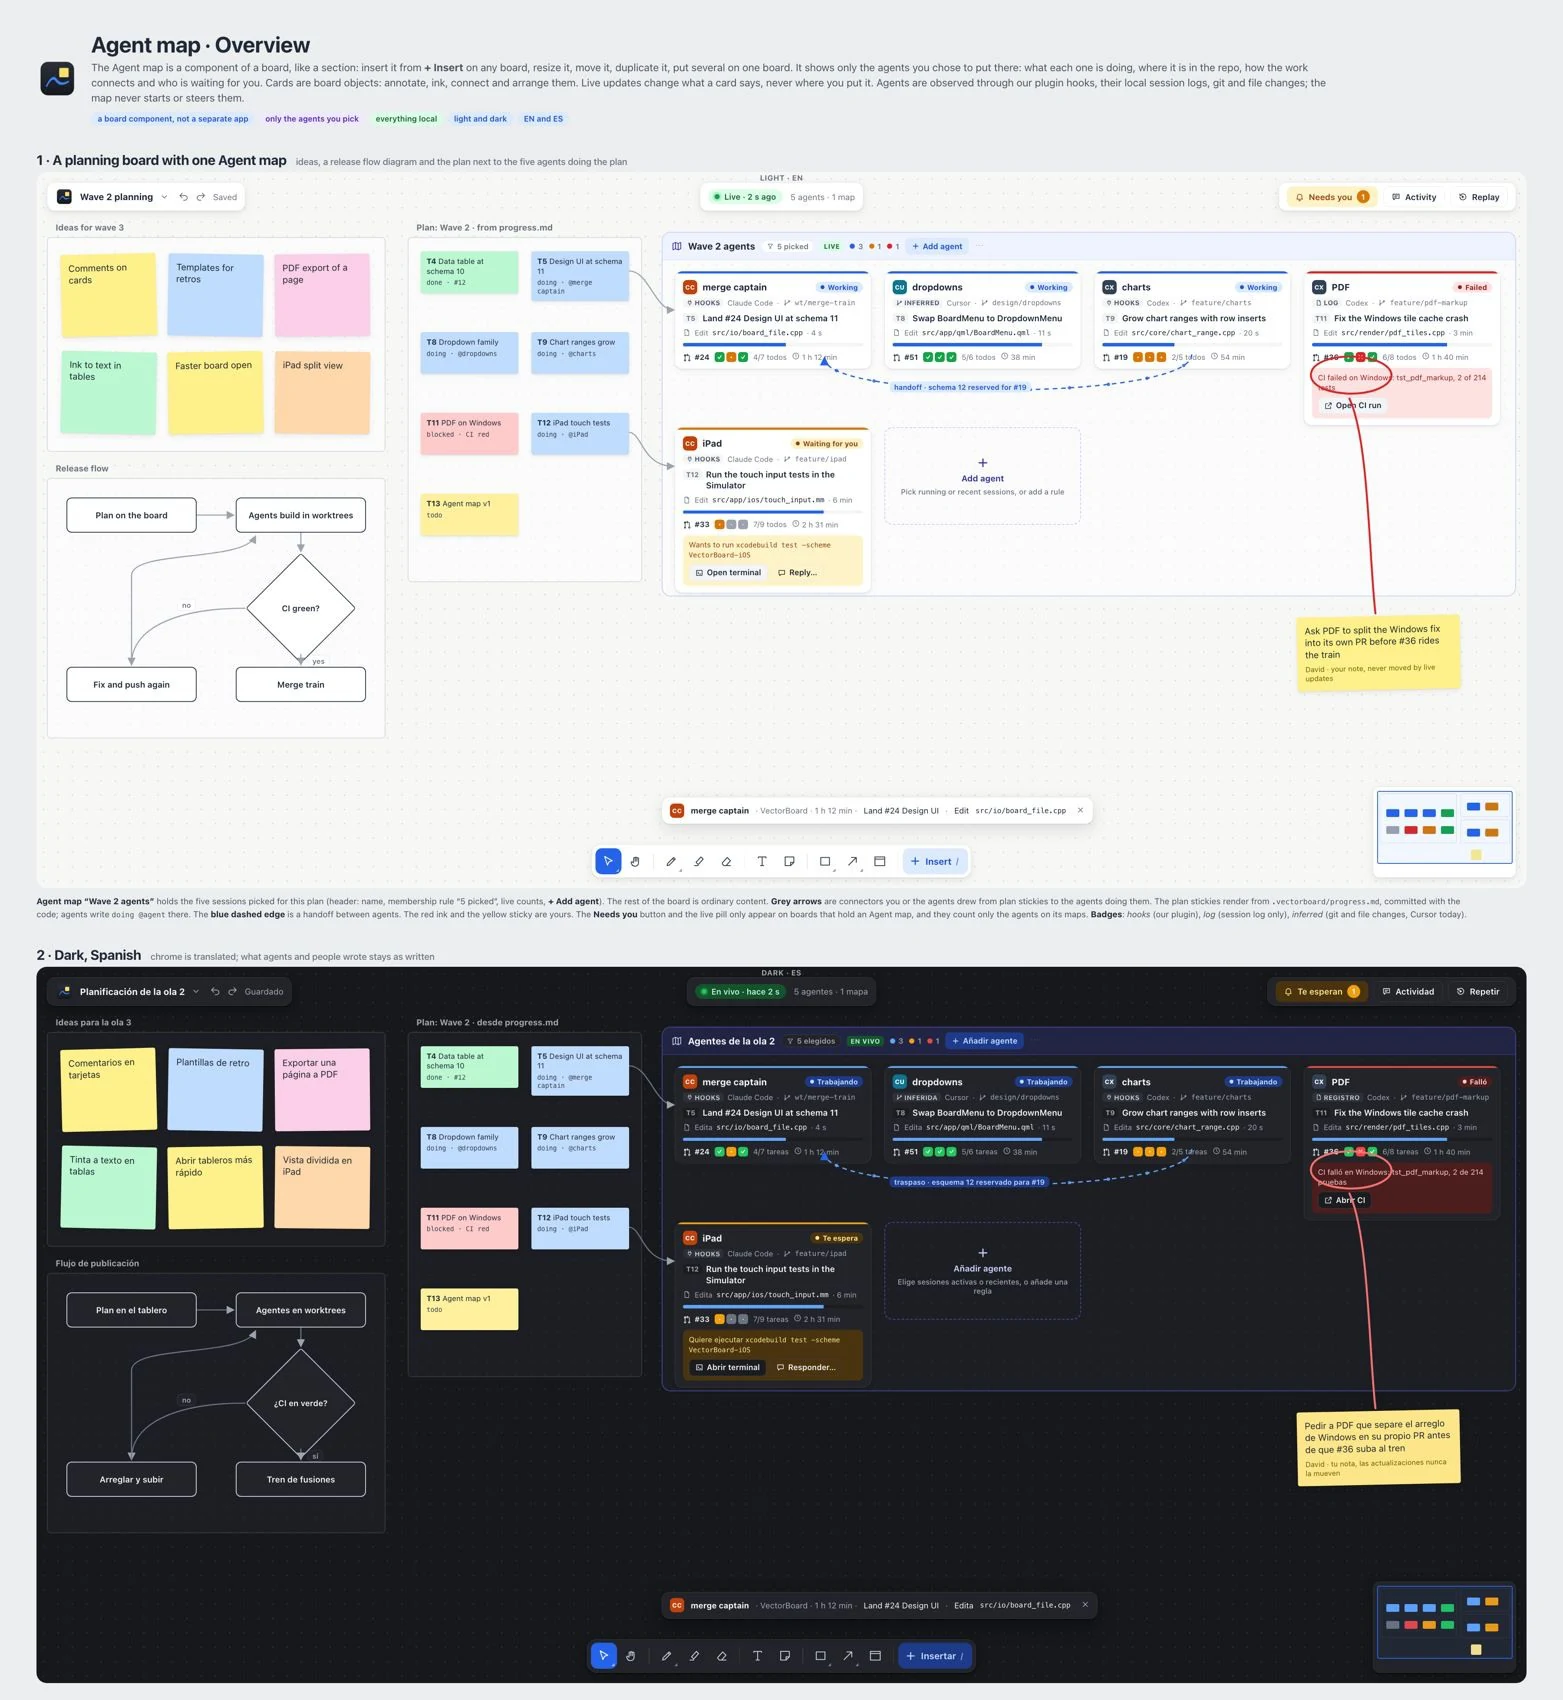The width and height of the screenshot is (1563, 1700).
Task: Click the Insertar button in the dark toolbar
Action: pos(935,1656)
